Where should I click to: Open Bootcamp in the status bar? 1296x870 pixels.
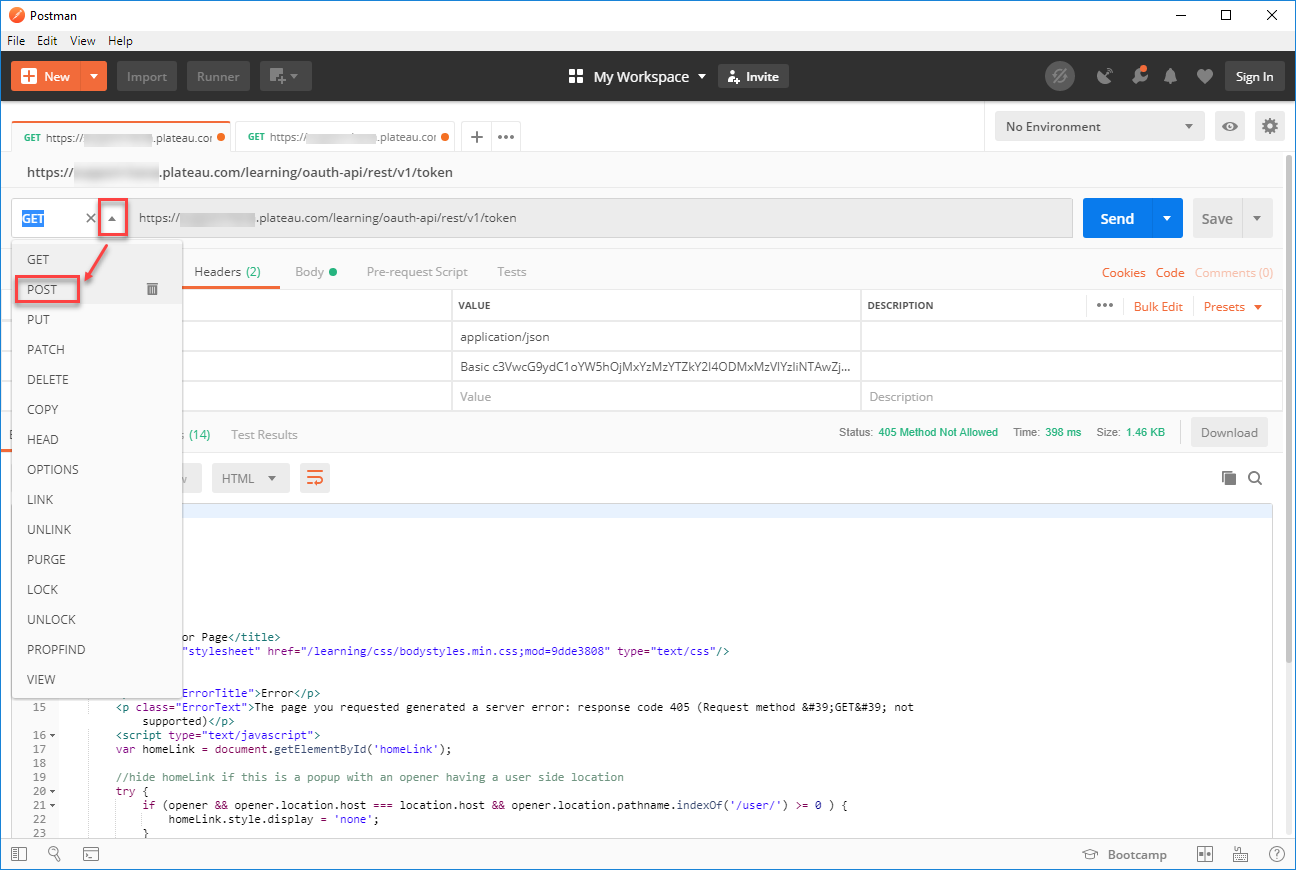click(1125, 855)
